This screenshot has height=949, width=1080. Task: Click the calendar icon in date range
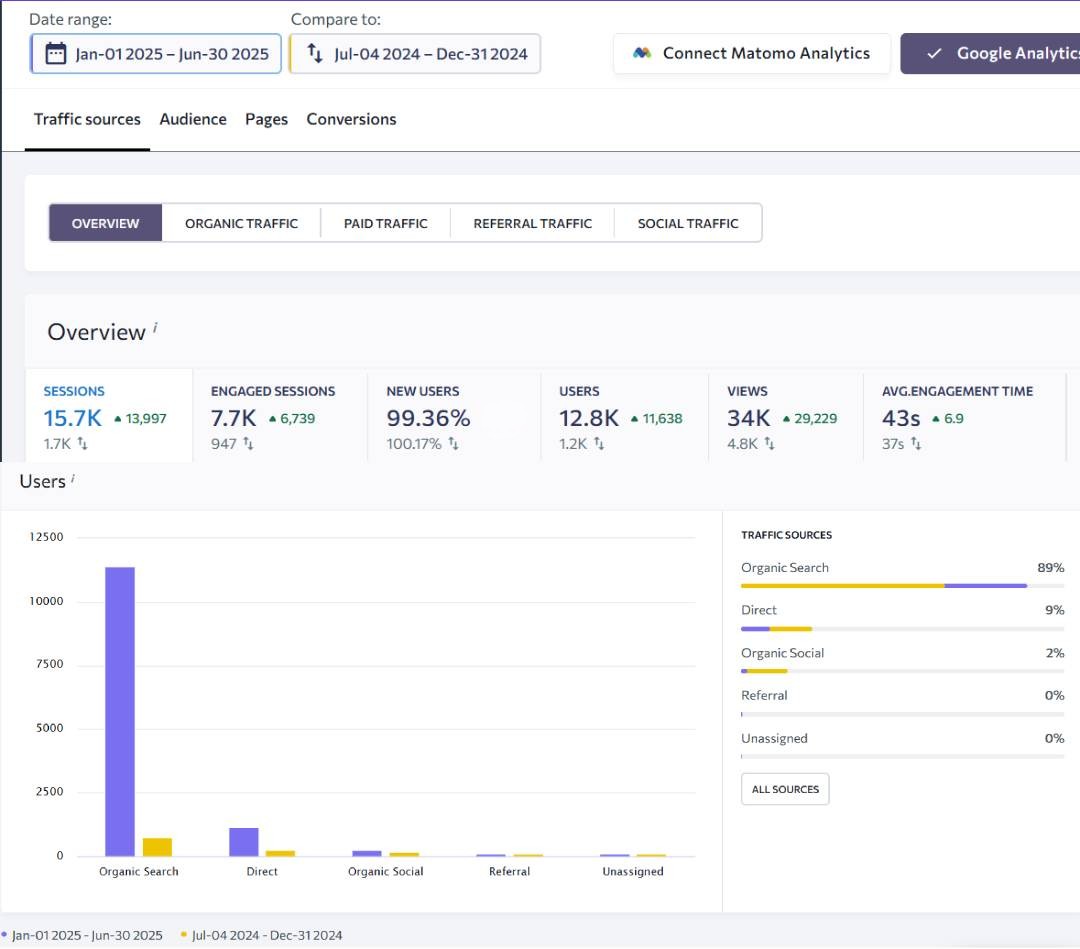click(56, 54)
